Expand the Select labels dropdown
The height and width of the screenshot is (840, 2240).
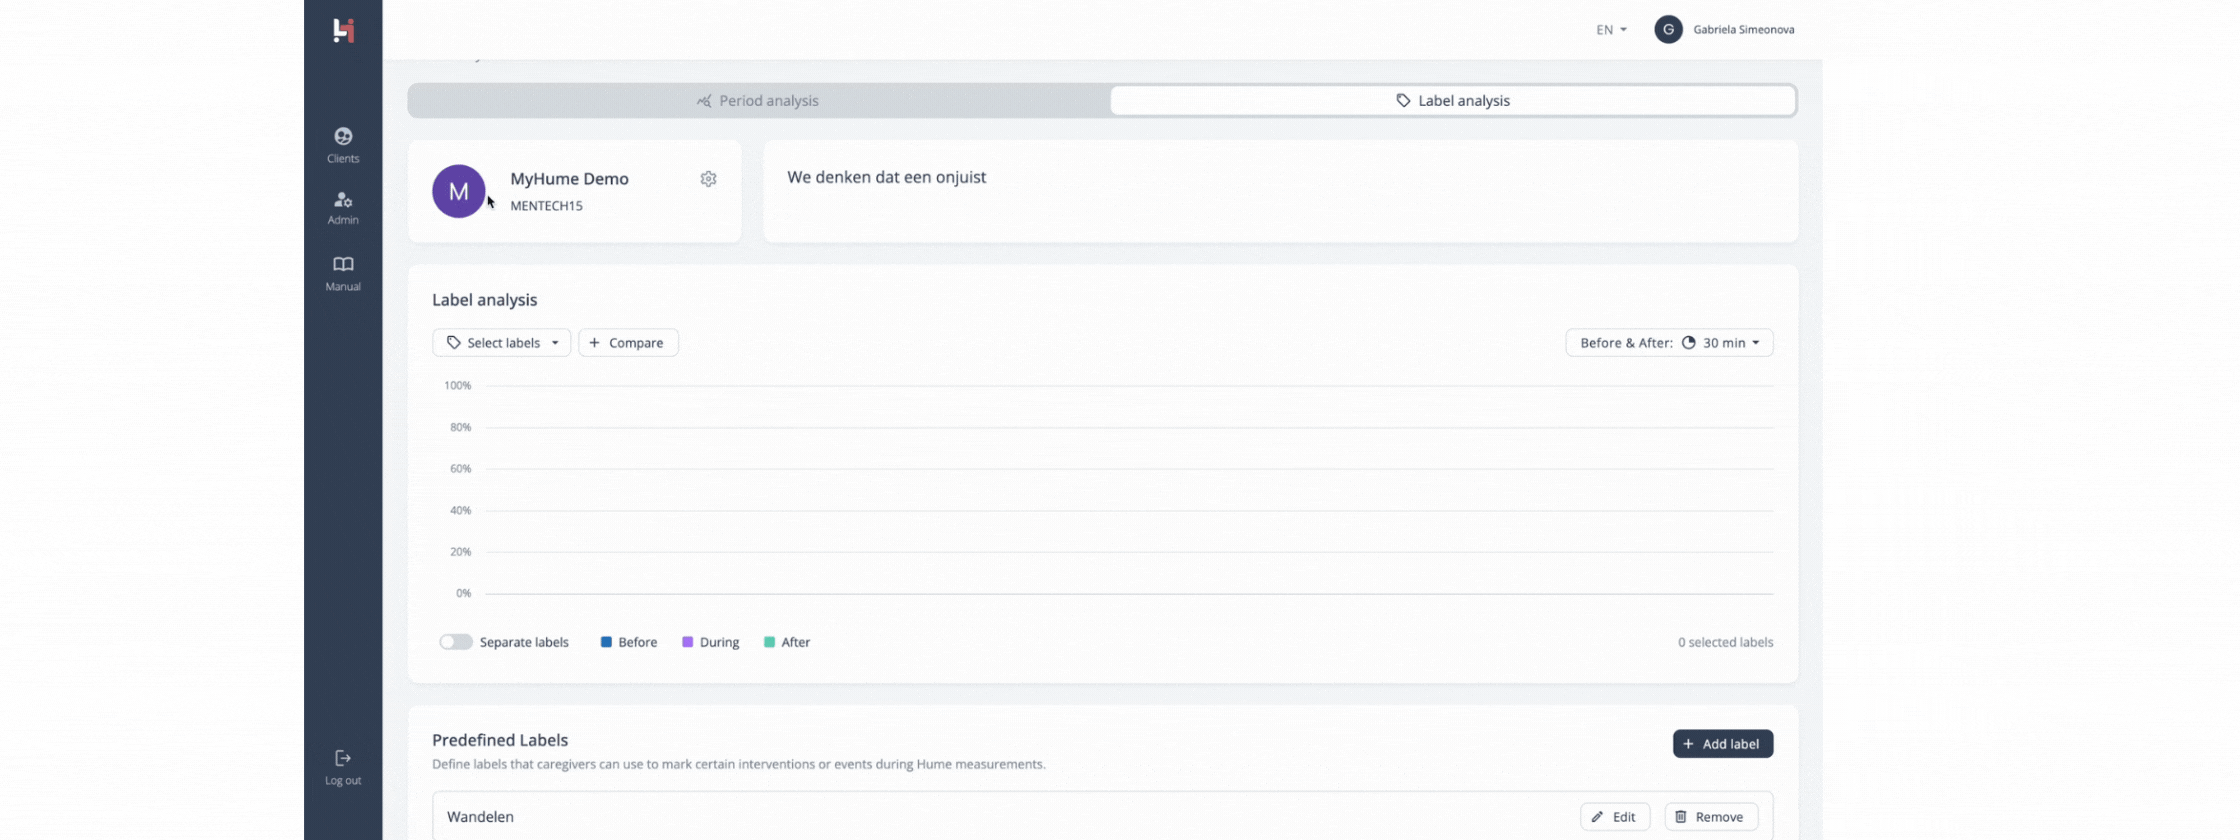(x=502, y=343)
